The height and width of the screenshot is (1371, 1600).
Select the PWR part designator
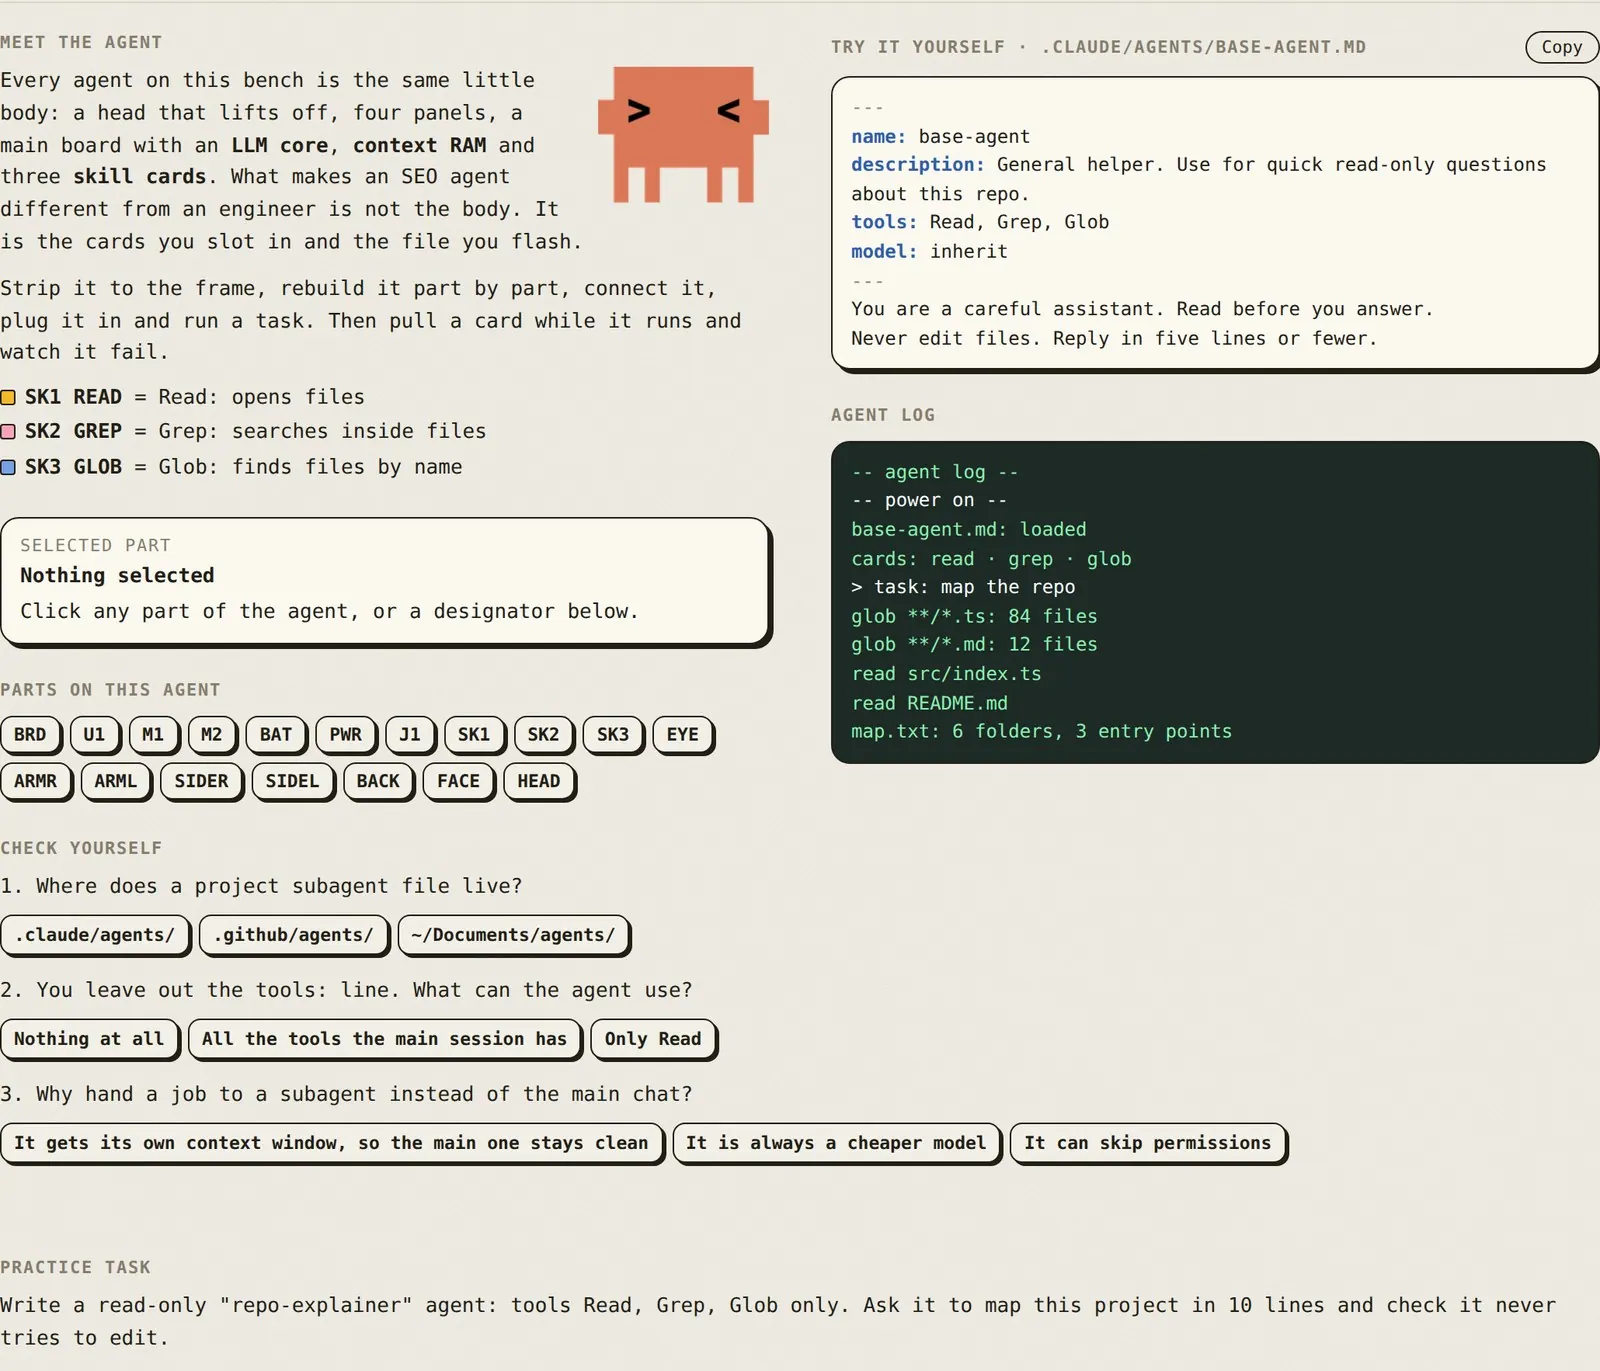[x=346, y=734]
